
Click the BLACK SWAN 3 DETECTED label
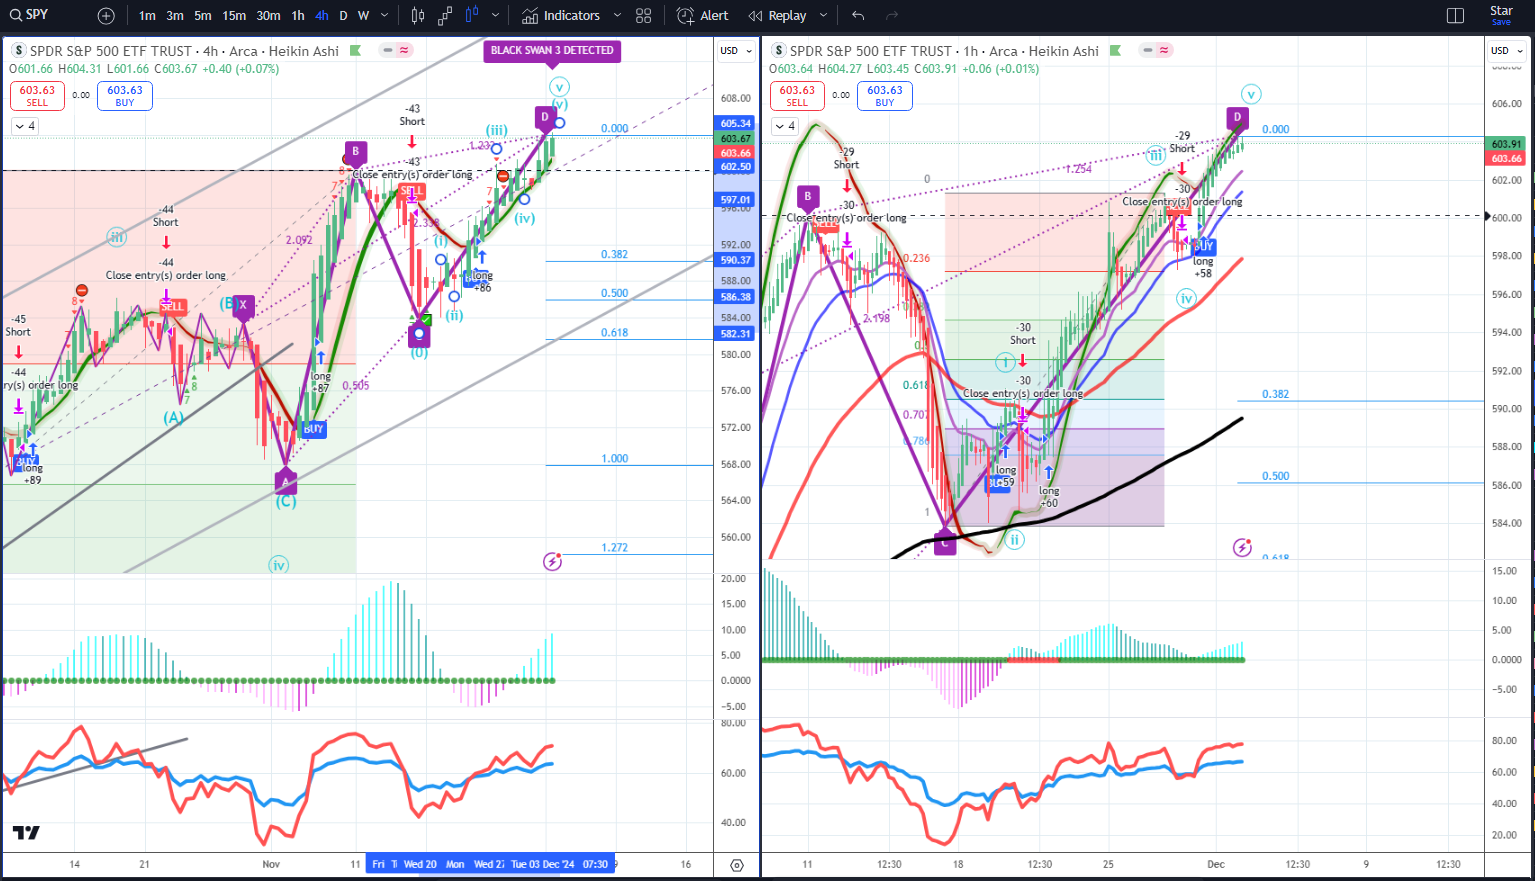pyautogui.click(x=552, y=50)
